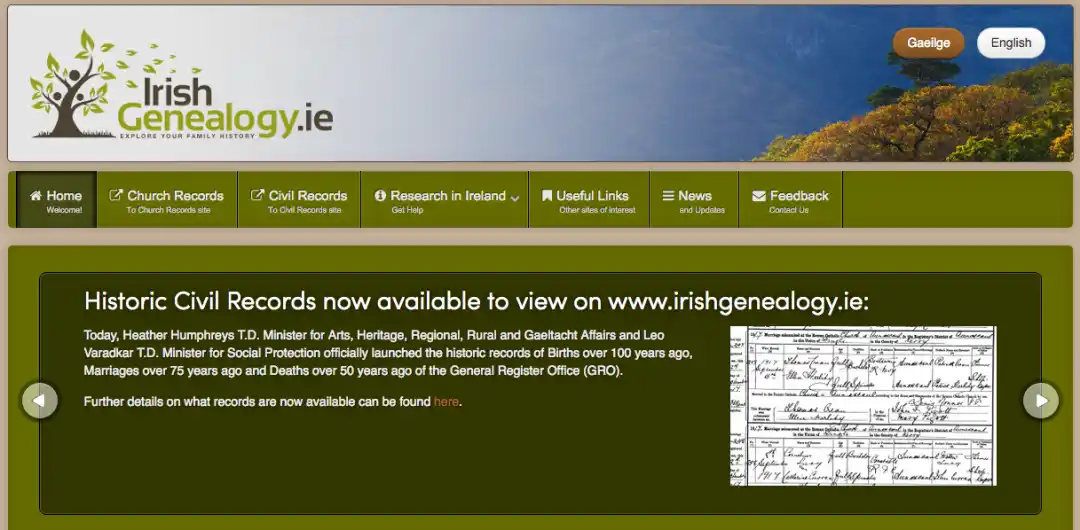Click 'Explore Your Family History' tagline
Viewport: 1080px width, 530px height.
187,136
